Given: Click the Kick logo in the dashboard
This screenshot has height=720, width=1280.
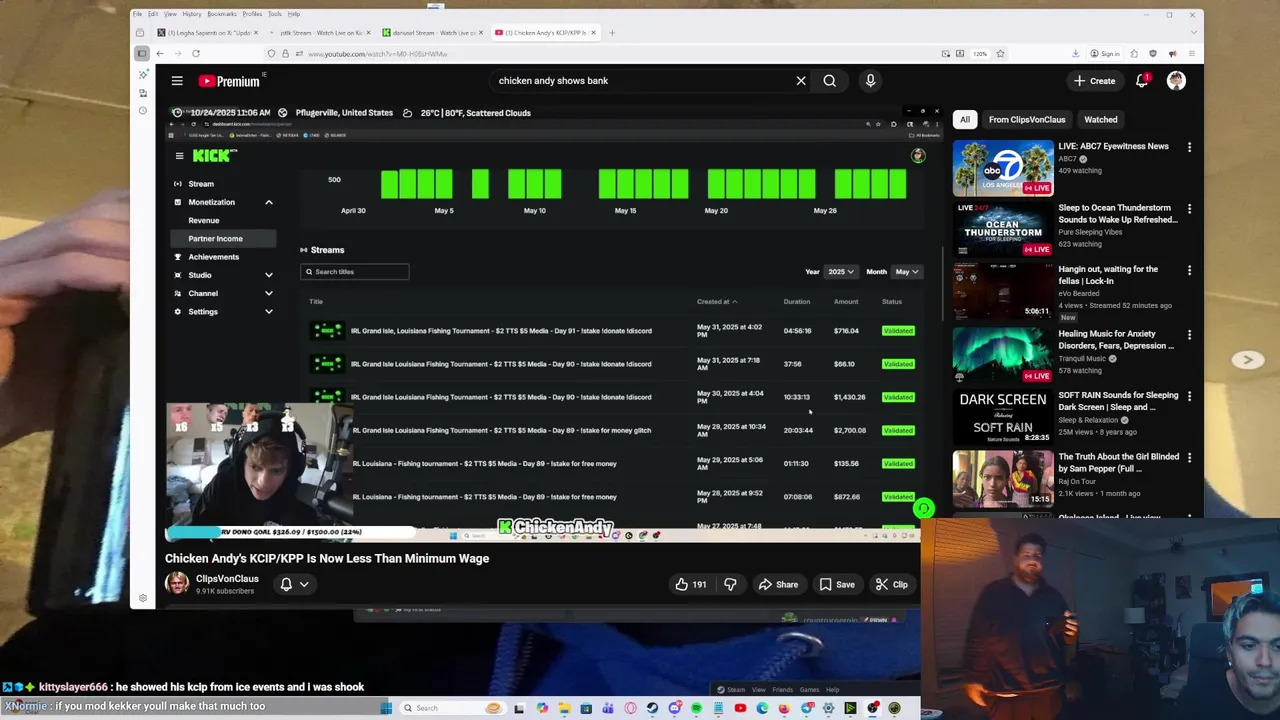Looking at the screenshot, I should point(214,155).
